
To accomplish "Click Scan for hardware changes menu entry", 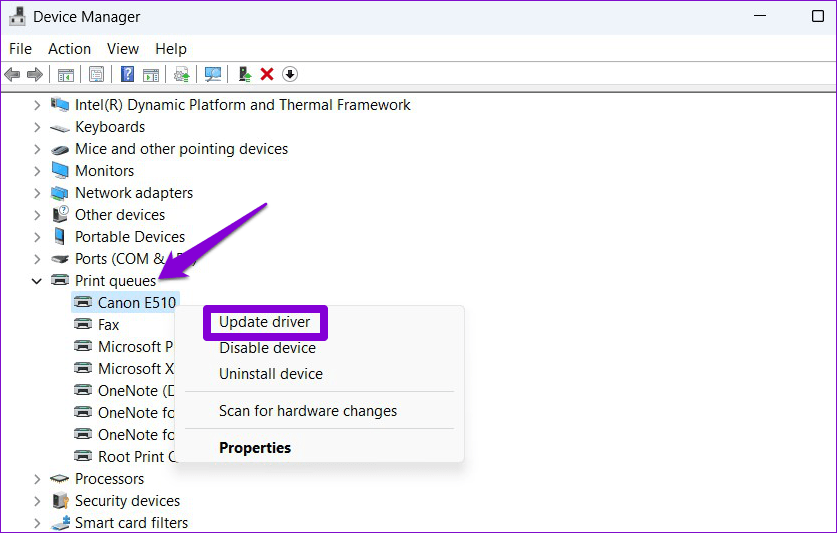I will pyautogui.click(x=308, y=411).
